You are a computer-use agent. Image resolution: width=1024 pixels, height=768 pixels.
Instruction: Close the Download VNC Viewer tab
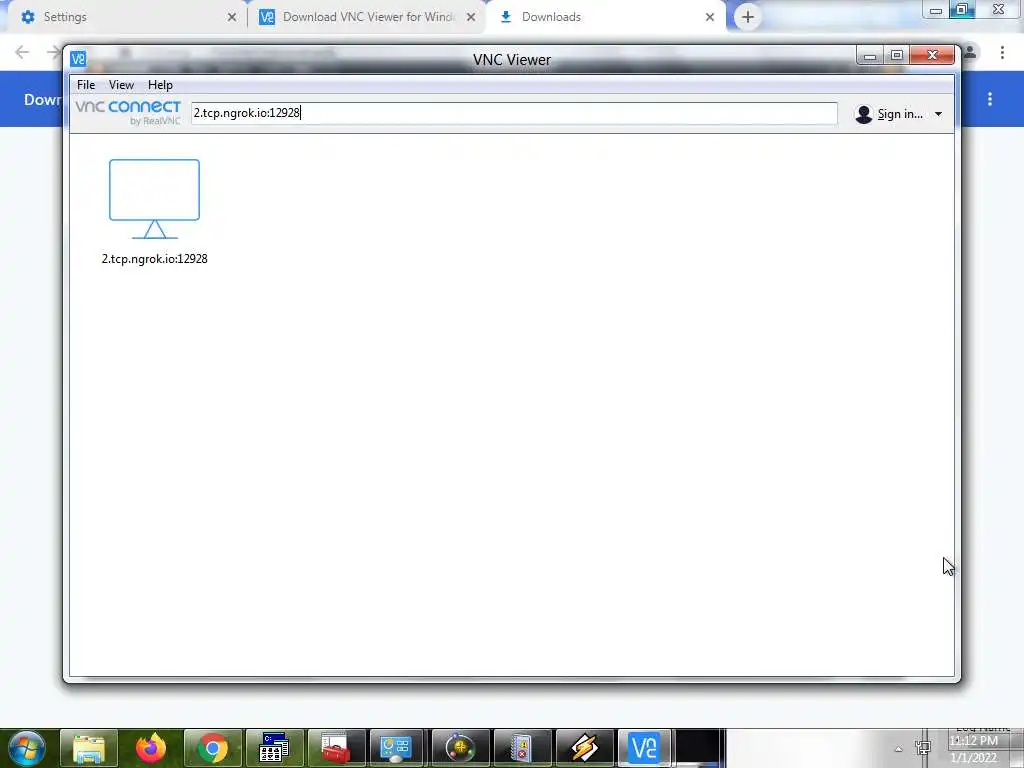(x=471, y=17)
